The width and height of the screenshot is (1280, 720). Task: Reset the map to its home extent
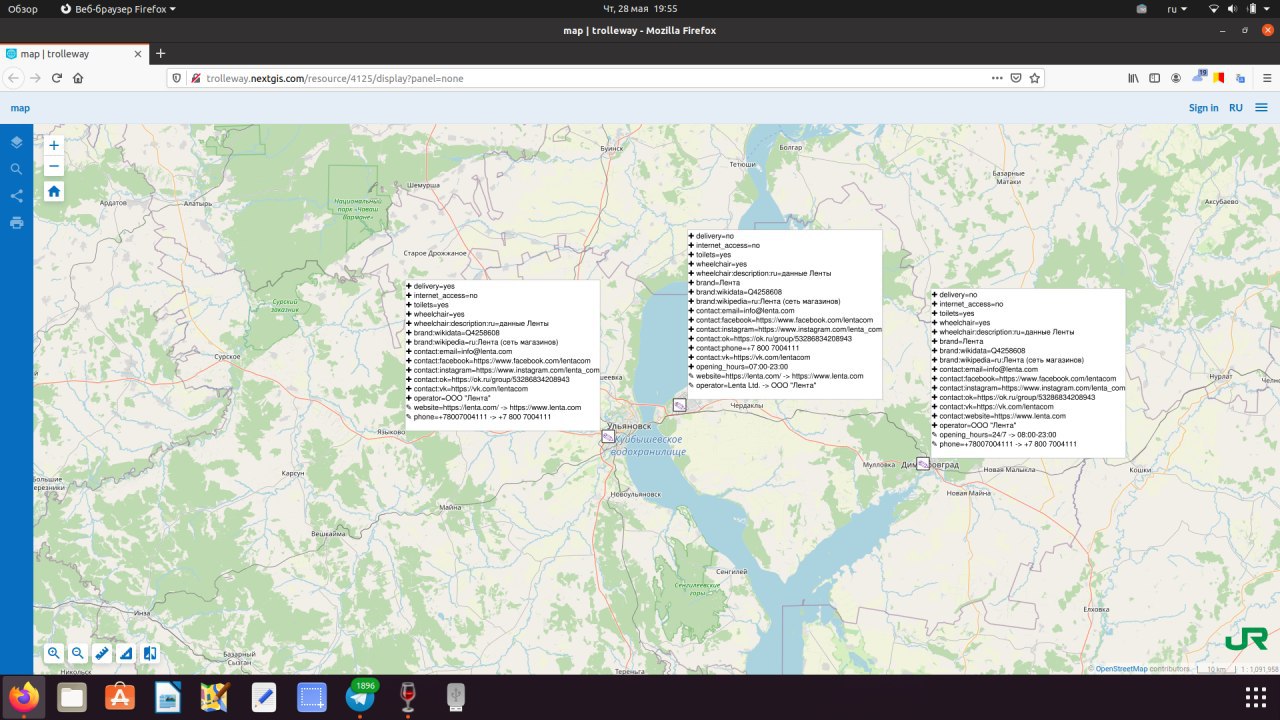pyautogui.click(x=54, y=191)
